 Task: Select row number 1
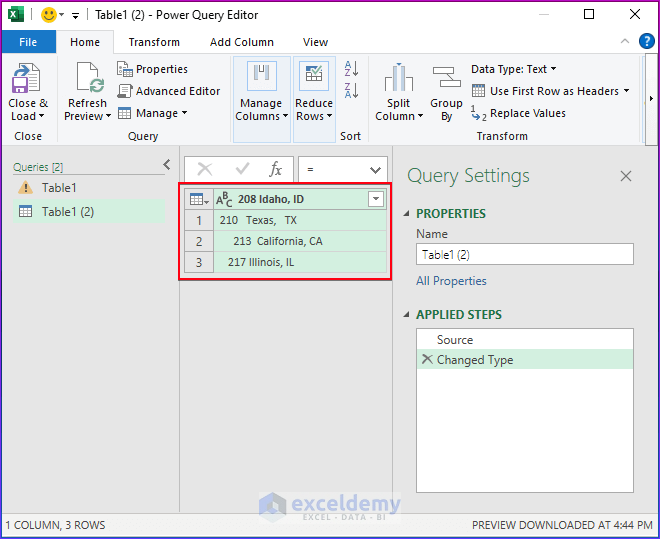(199, 220)
